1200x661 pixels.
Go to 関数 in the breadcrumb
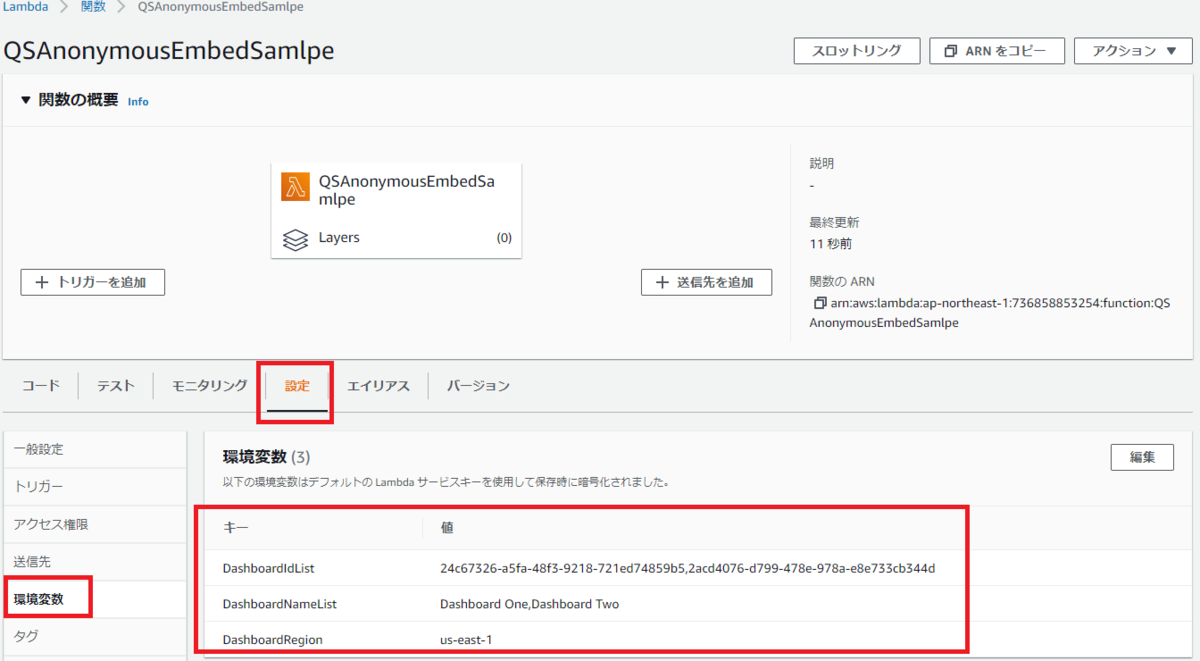pos(93,7)
